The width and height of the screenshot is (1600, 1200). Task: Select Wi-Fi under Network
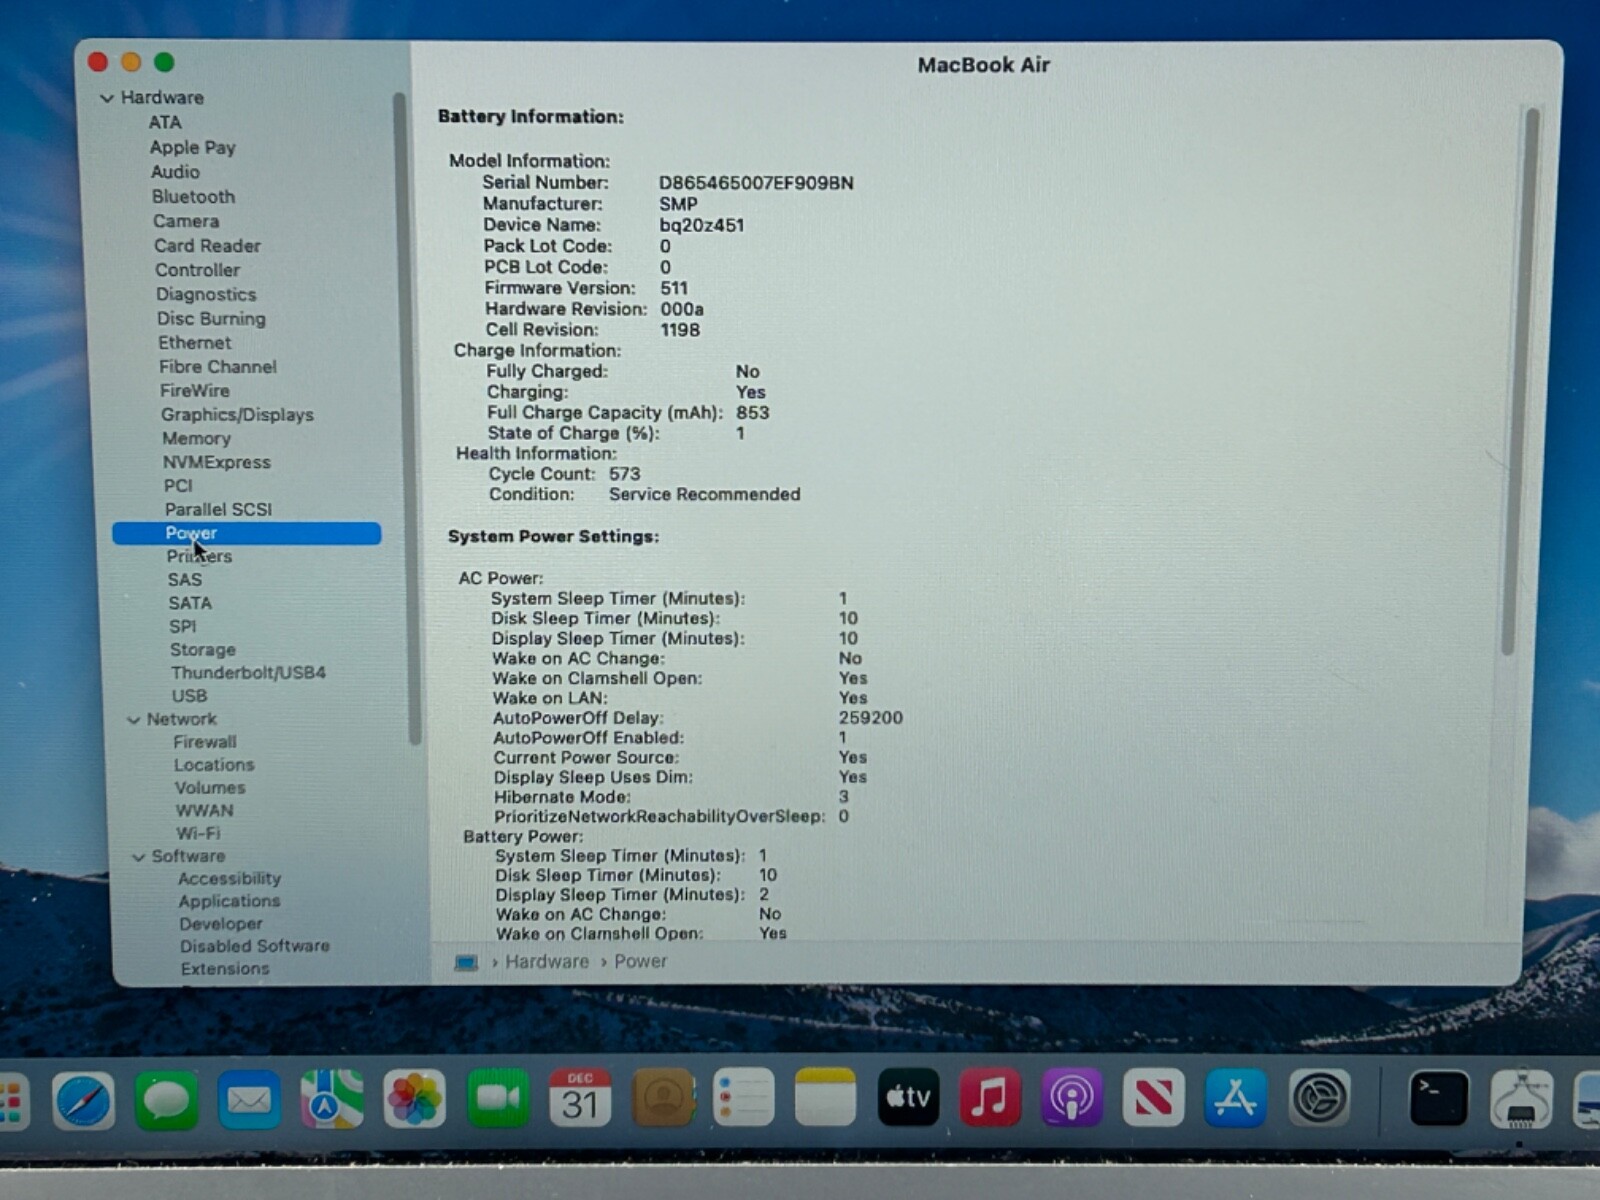pyautogui.click(x=198, y=833)
